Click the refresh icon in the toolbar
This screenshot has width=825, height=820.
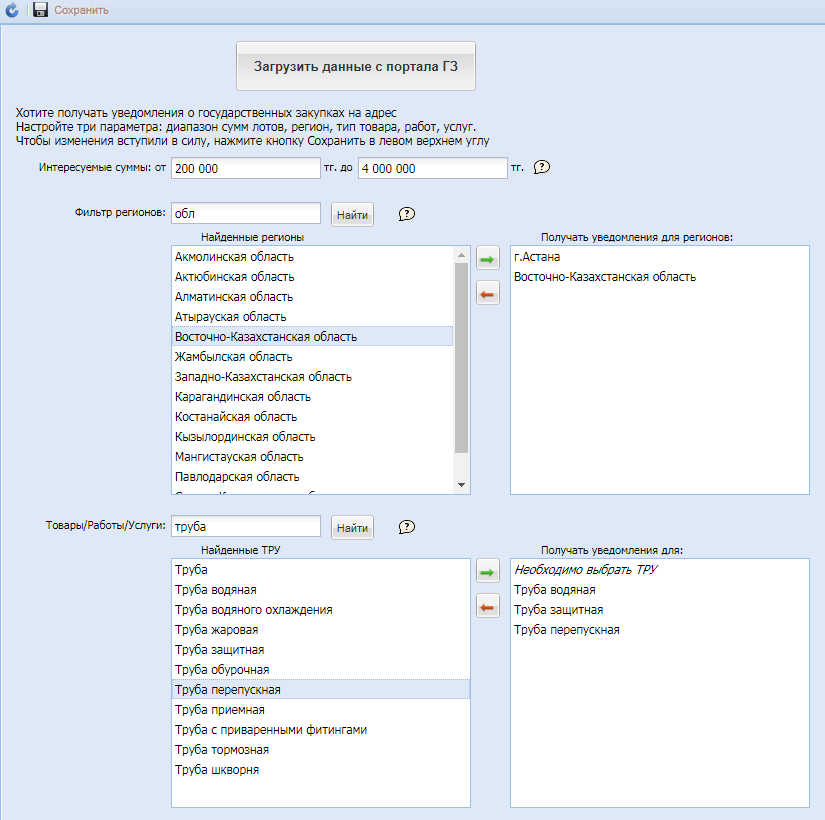click(x=12, y=10)
